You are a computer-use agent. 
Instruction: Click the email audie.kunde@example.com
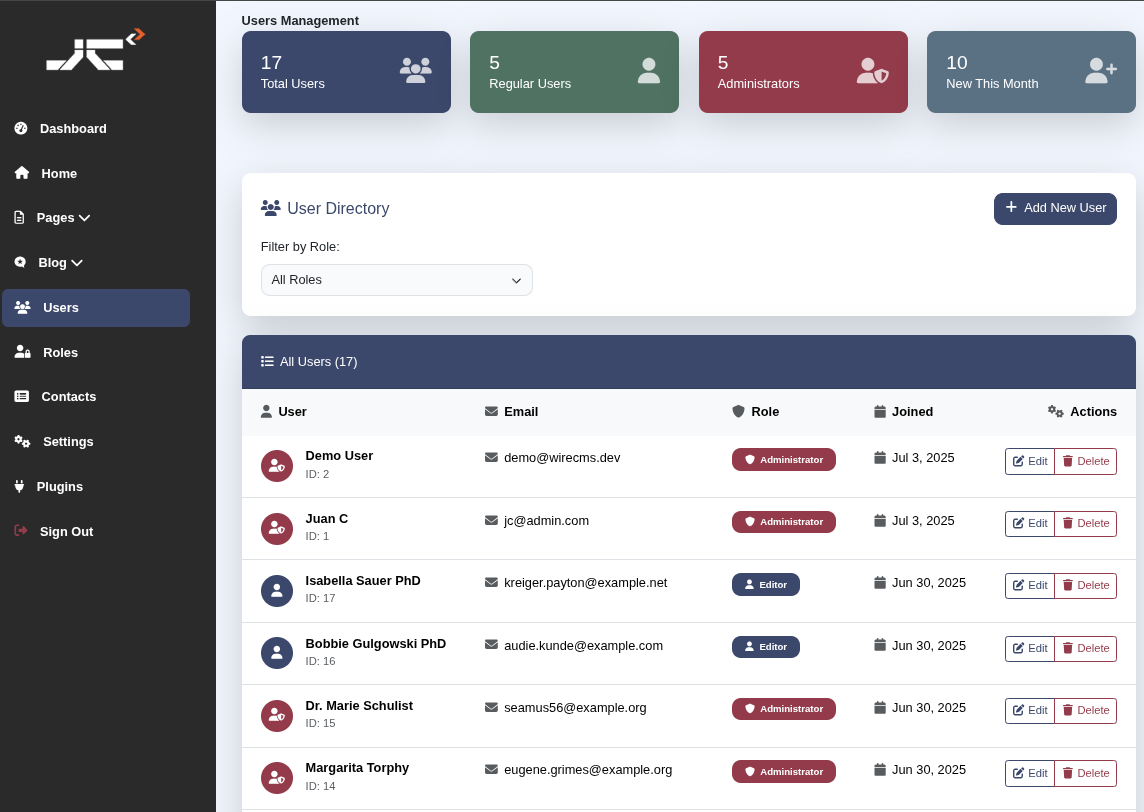[584, 646]
